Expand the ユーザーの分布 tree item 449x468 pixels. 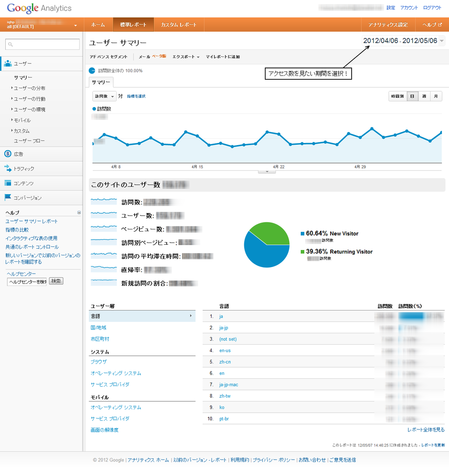click(29, 88)
